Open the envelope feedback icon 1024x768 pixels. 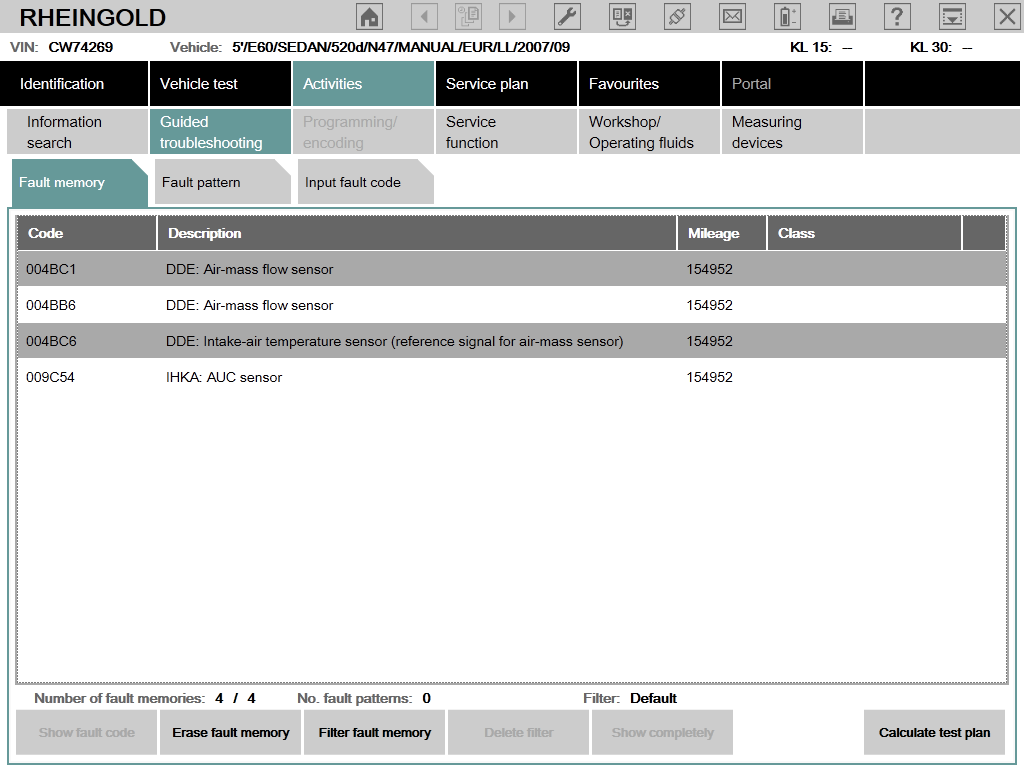(x=732, y=16)
